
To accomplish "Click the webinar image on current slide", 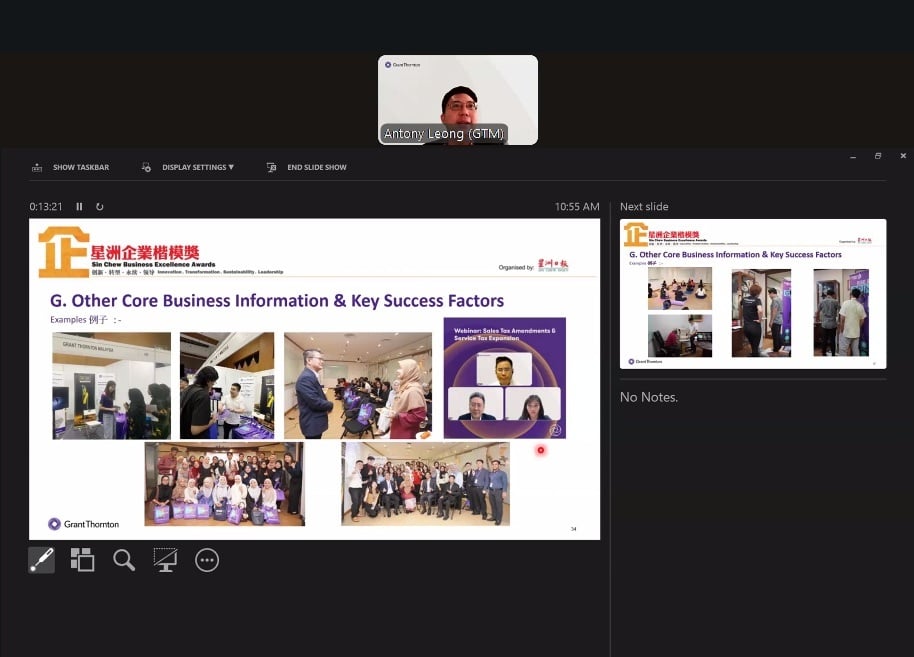I will point(504,378).
